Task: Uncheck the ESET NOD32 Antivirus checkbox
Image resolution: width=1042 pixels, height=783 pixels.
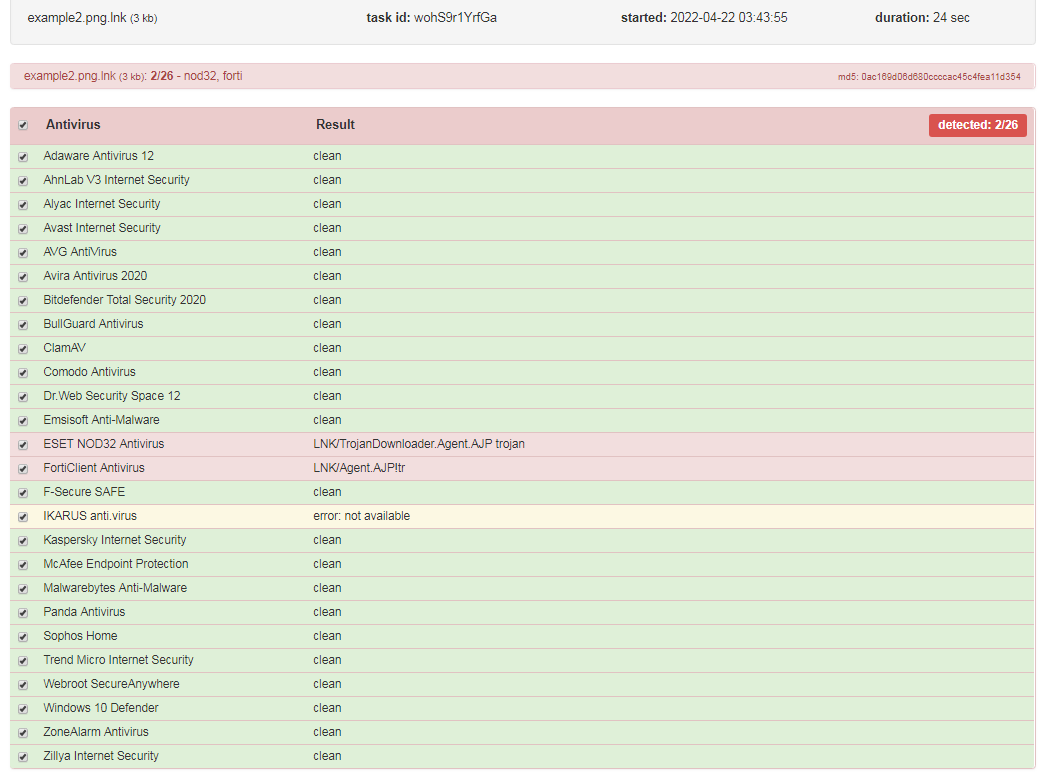Action: (23, 445)
